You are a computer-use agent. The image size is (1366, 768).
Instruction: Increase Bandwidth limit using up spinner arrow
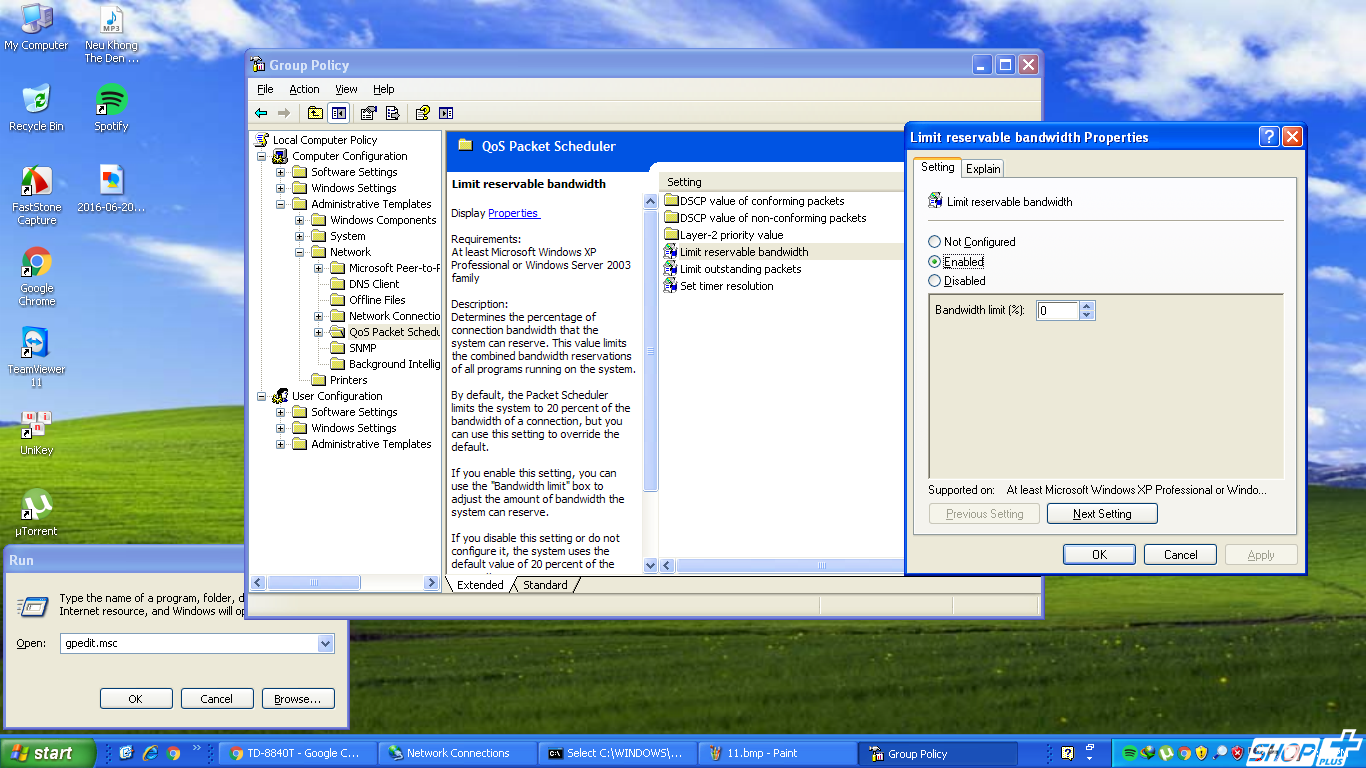click(x=1088, y=306)
